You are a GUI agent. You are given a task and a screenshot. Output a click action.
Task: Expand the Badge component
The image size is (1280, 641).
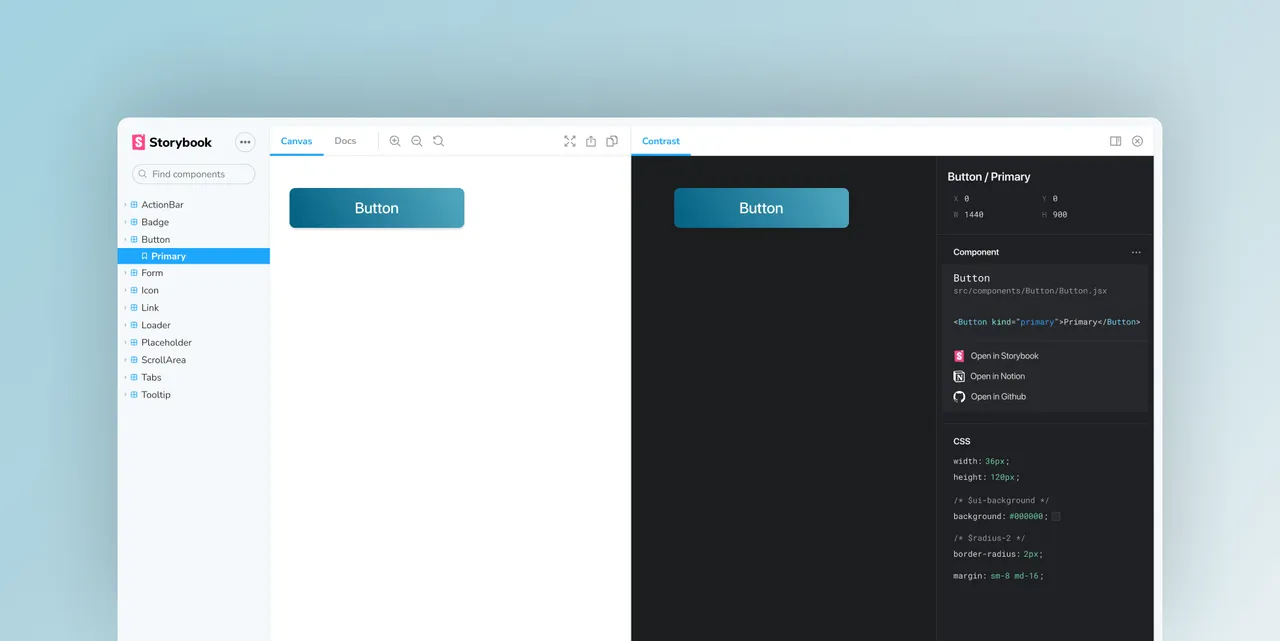click(125, 222)
